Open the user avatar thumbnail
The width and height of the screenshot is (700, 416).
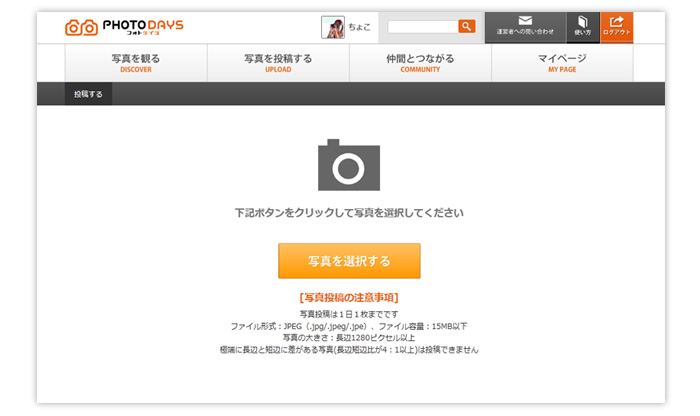click(x=333, y=27)
